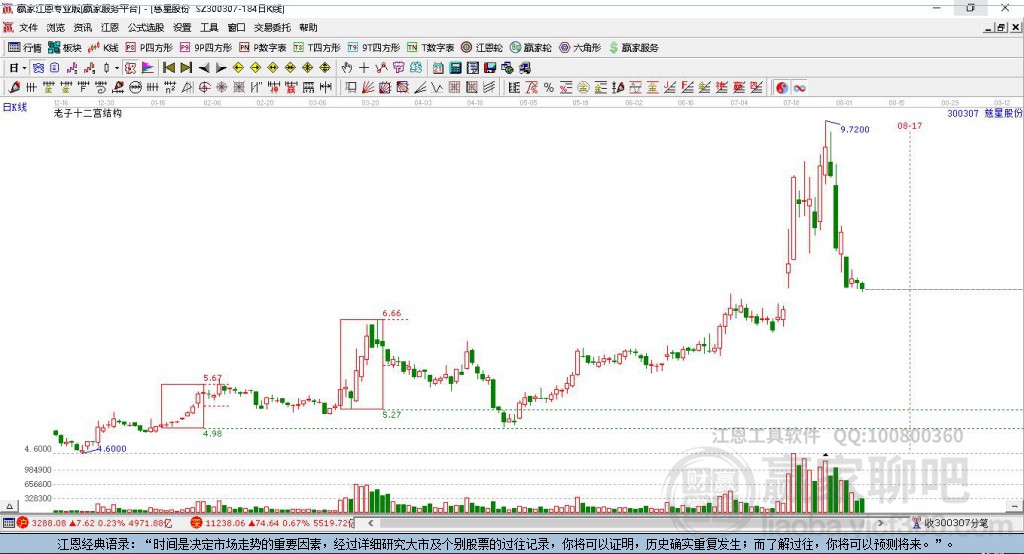Click the 行情 quotes button
Image resolution: width=1024 pixels, height=554 pixels.
[25, 47]
